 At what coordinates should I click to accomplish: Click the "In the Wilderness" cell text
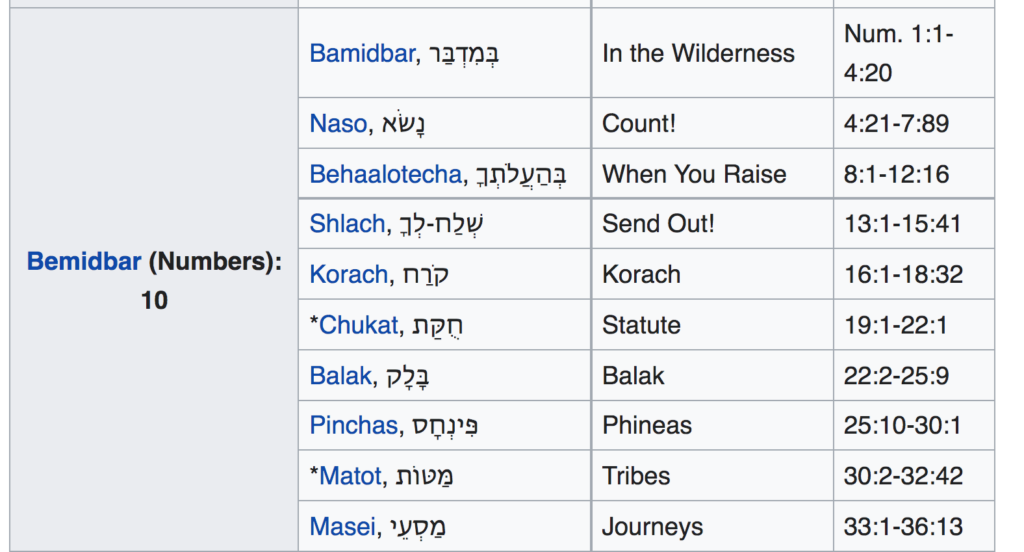[x=698, y=53]
